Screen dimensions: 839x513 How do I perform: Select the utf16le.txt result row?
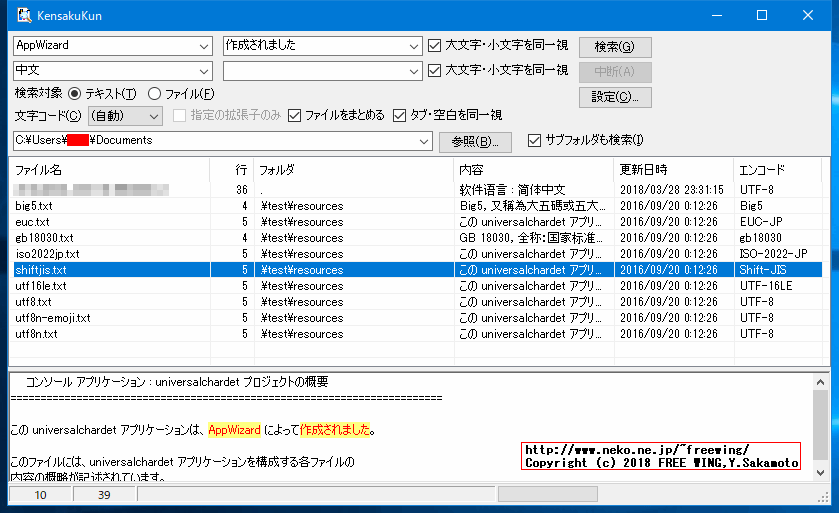point(417,286)
